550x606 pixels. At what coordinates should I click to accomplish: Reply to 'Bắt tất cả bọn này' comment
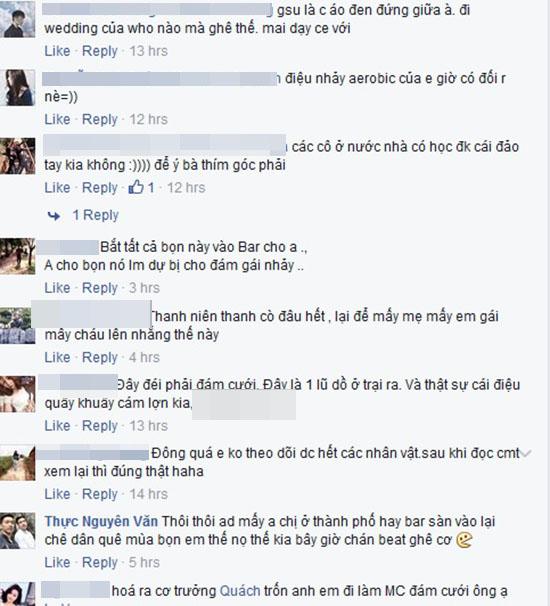(x=100, y=288)
